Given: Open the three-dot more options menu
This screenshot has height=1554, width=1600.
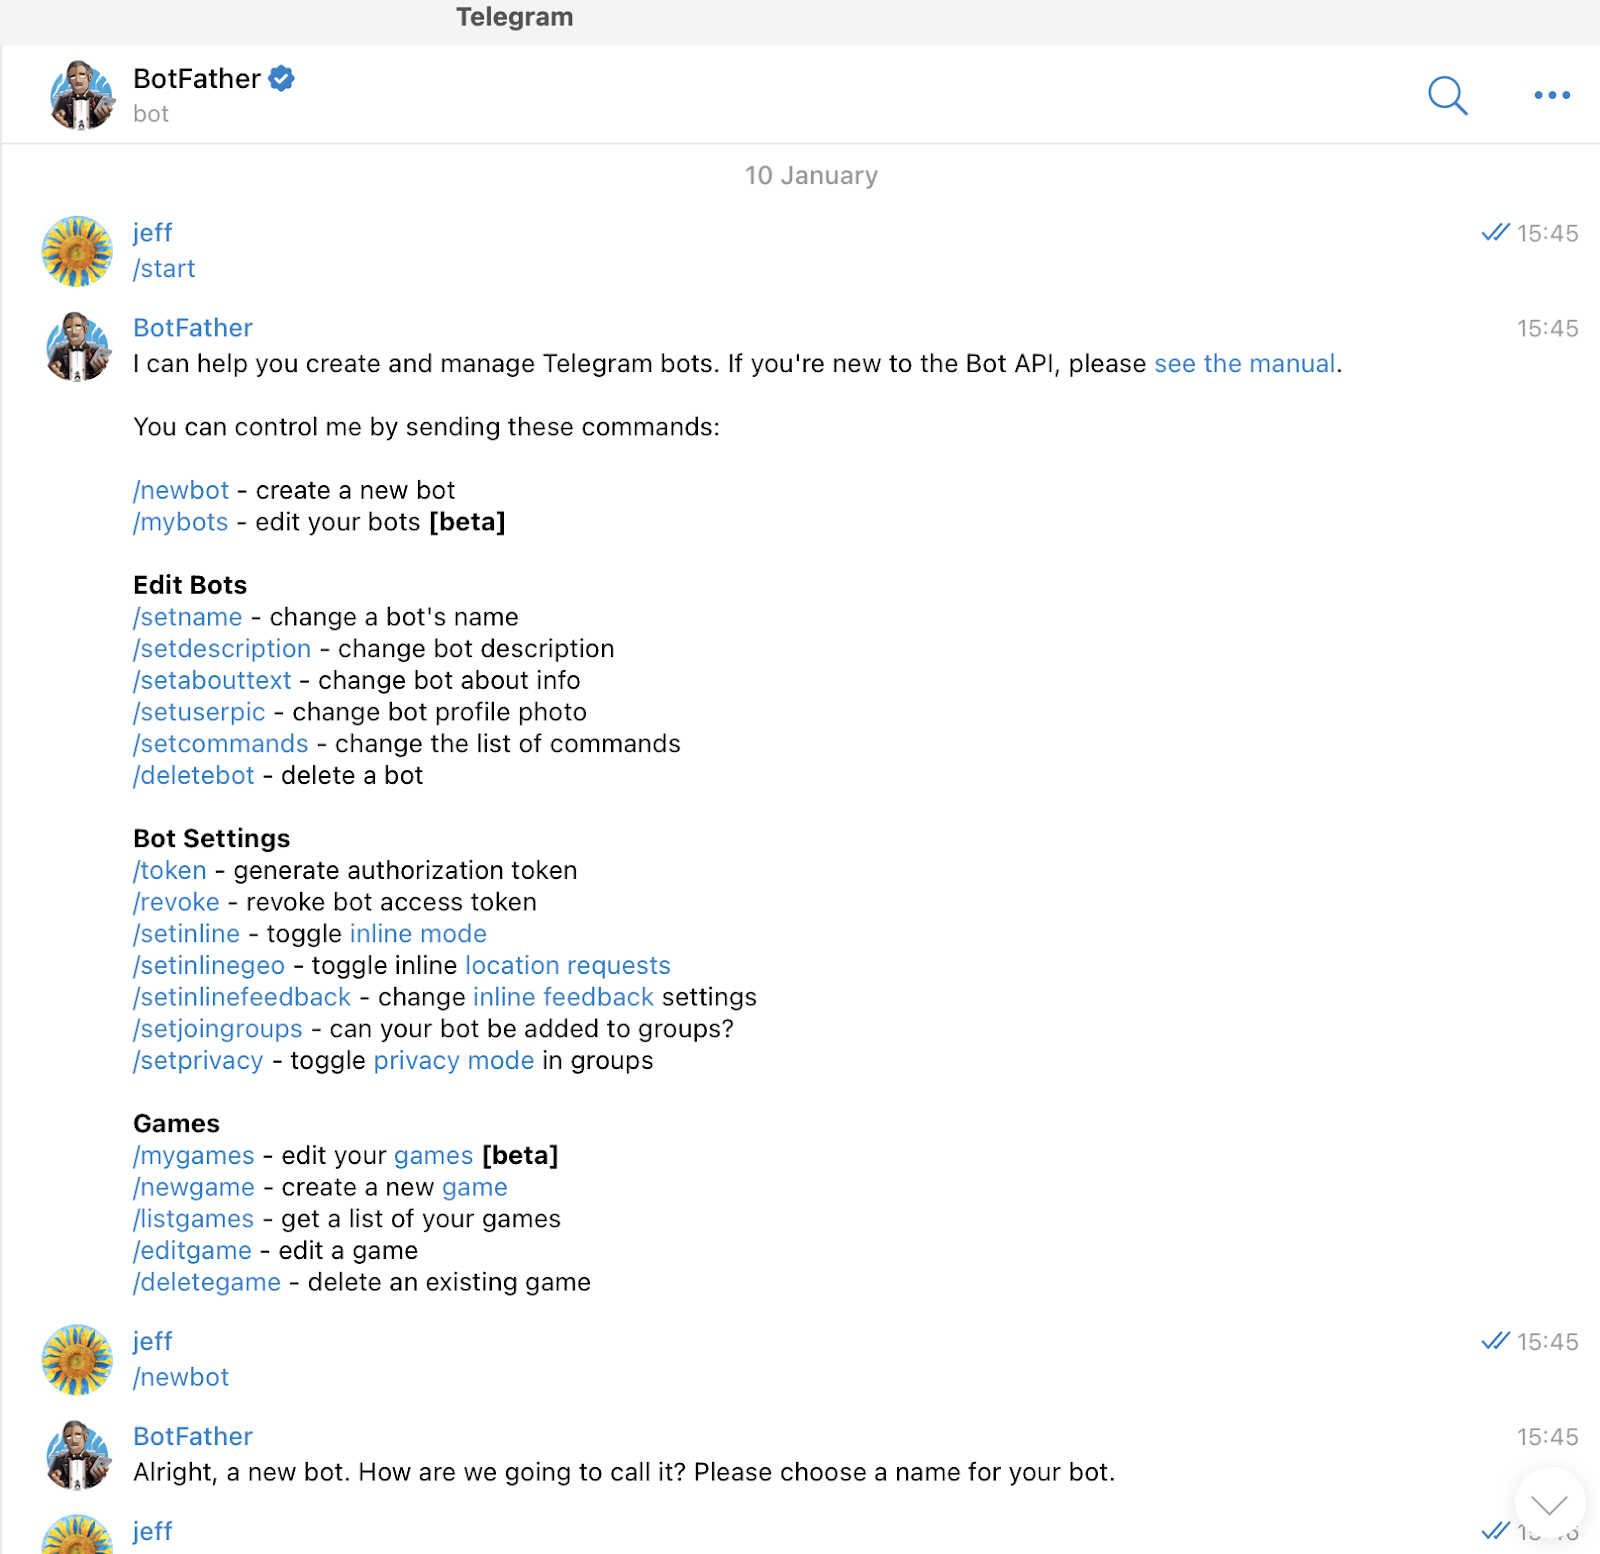Looking at the screenshot, I should click(1552, 95).
